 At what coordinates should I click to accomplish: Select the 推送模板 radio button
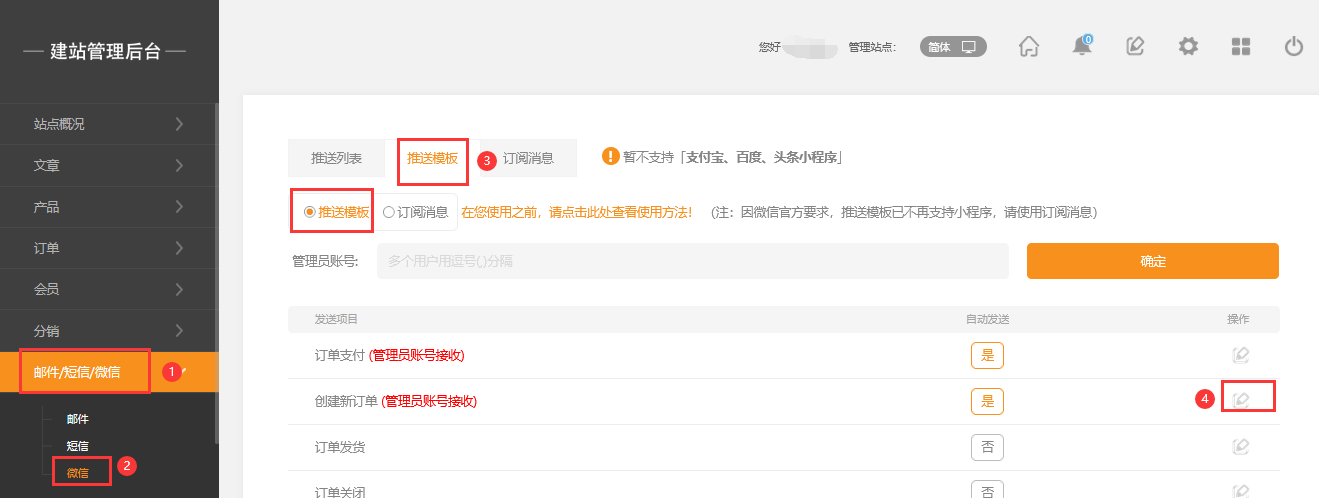(310, 212)
